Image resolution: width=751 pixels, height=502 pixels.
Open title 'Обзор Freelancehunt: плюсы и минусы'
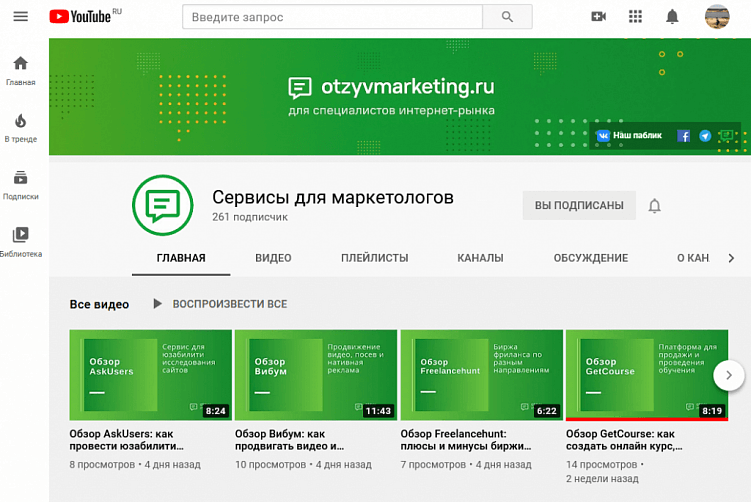(466, 440)
